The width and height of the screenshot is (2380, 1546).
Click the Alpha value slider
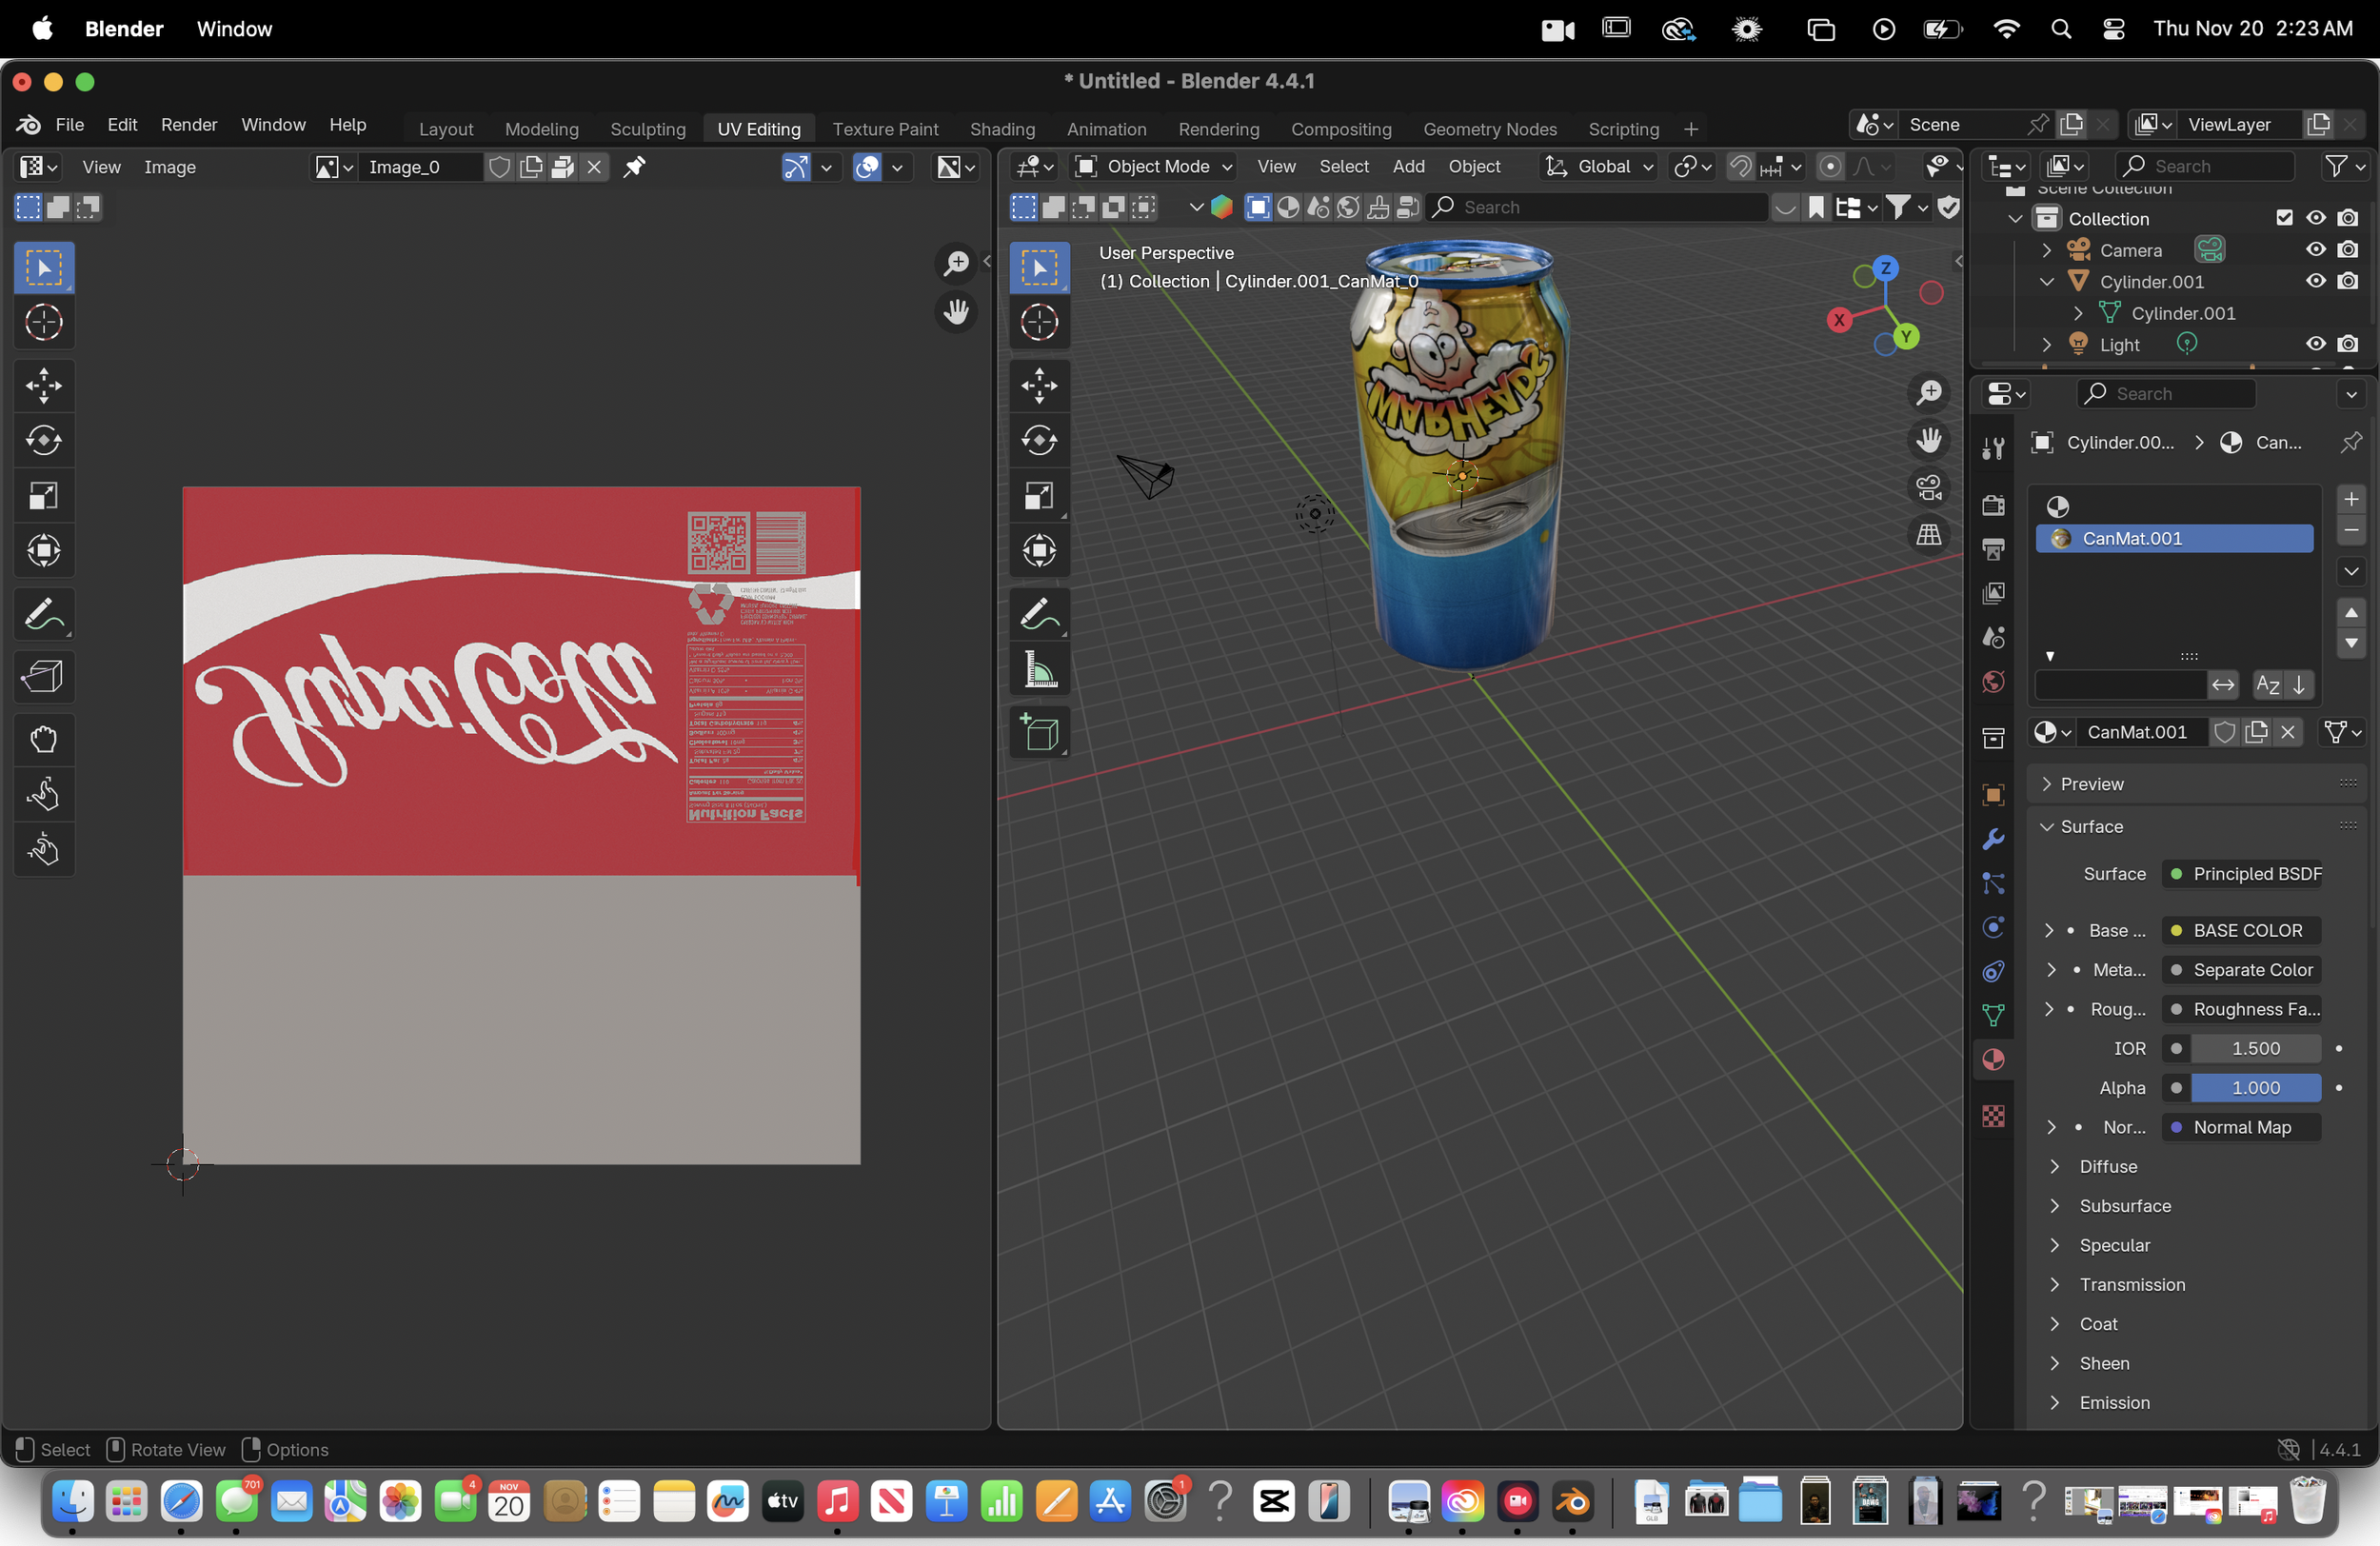(x=2255, y=1088)
